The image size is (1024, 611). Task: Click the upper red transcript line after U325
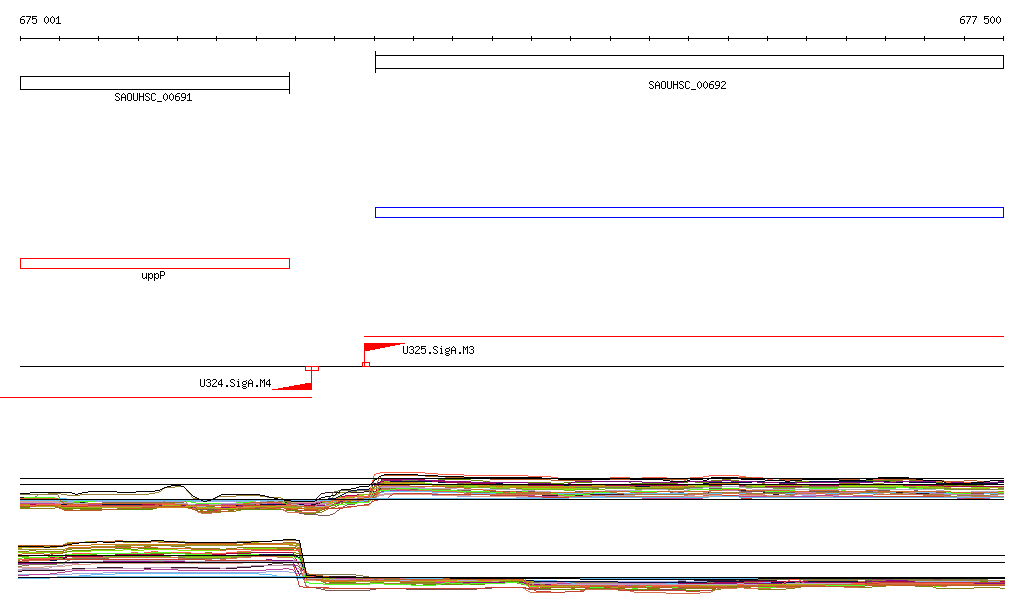tap(684, 336)
